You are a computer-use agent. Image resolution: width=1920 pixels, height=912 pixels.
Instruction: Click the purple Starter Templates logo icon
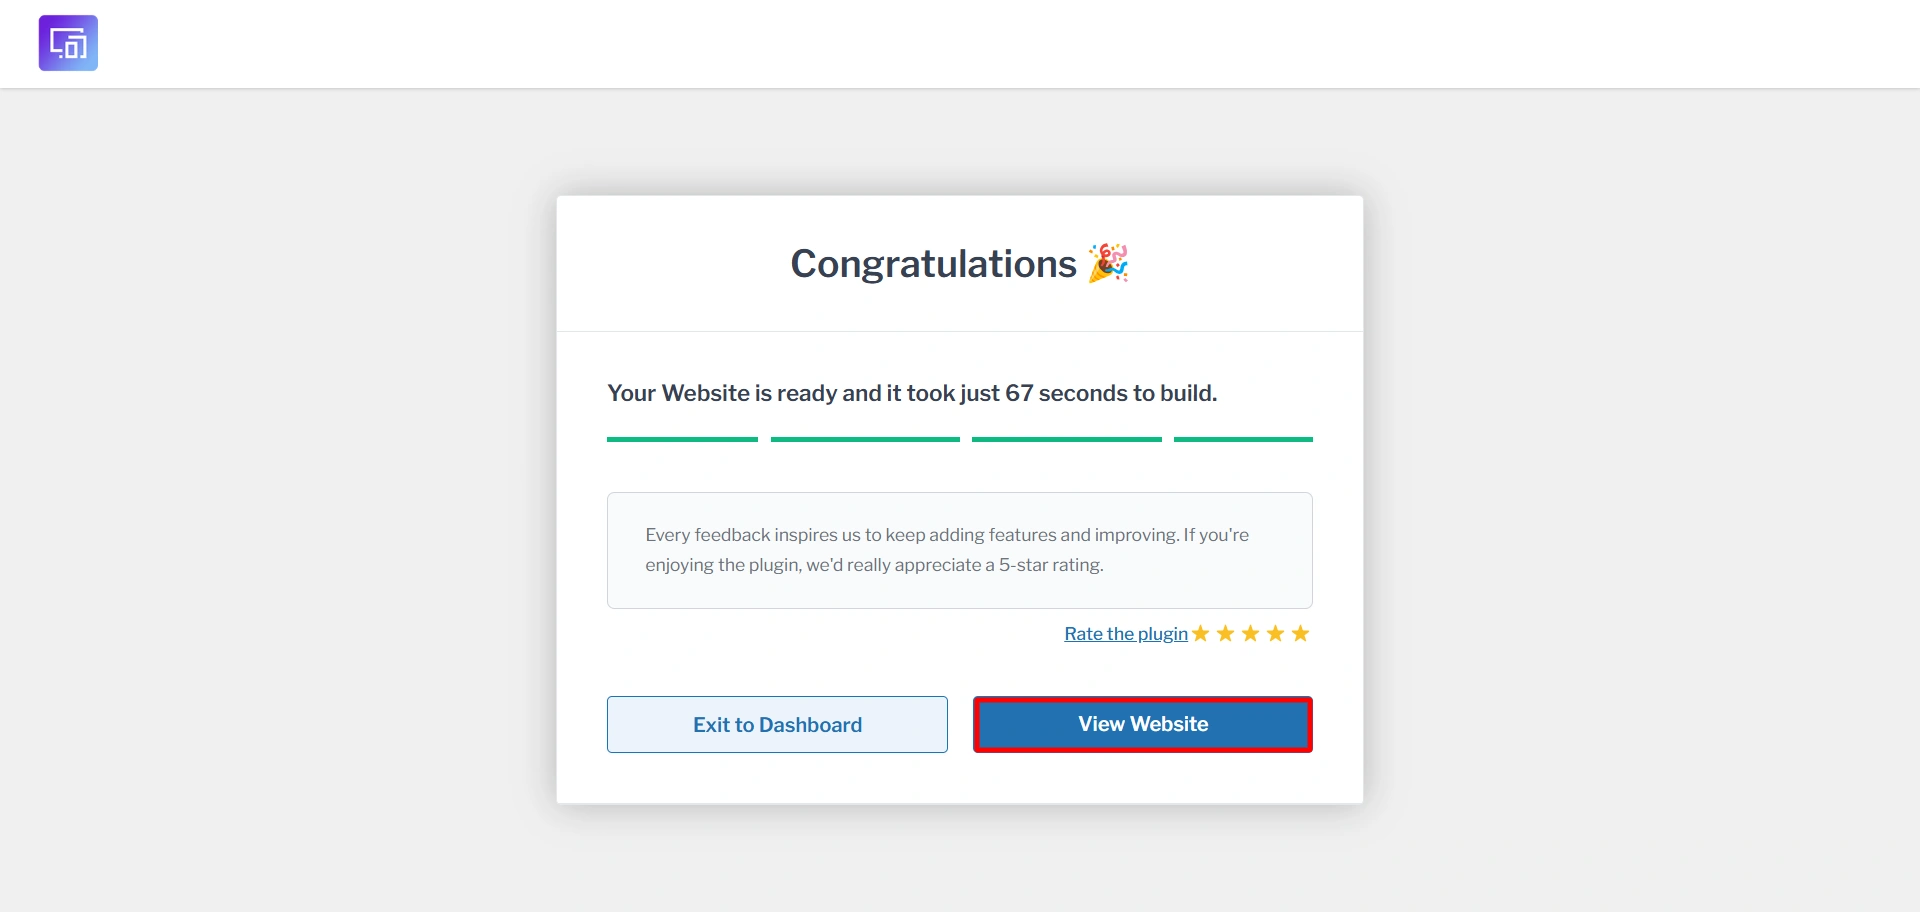tap(68, 43)
